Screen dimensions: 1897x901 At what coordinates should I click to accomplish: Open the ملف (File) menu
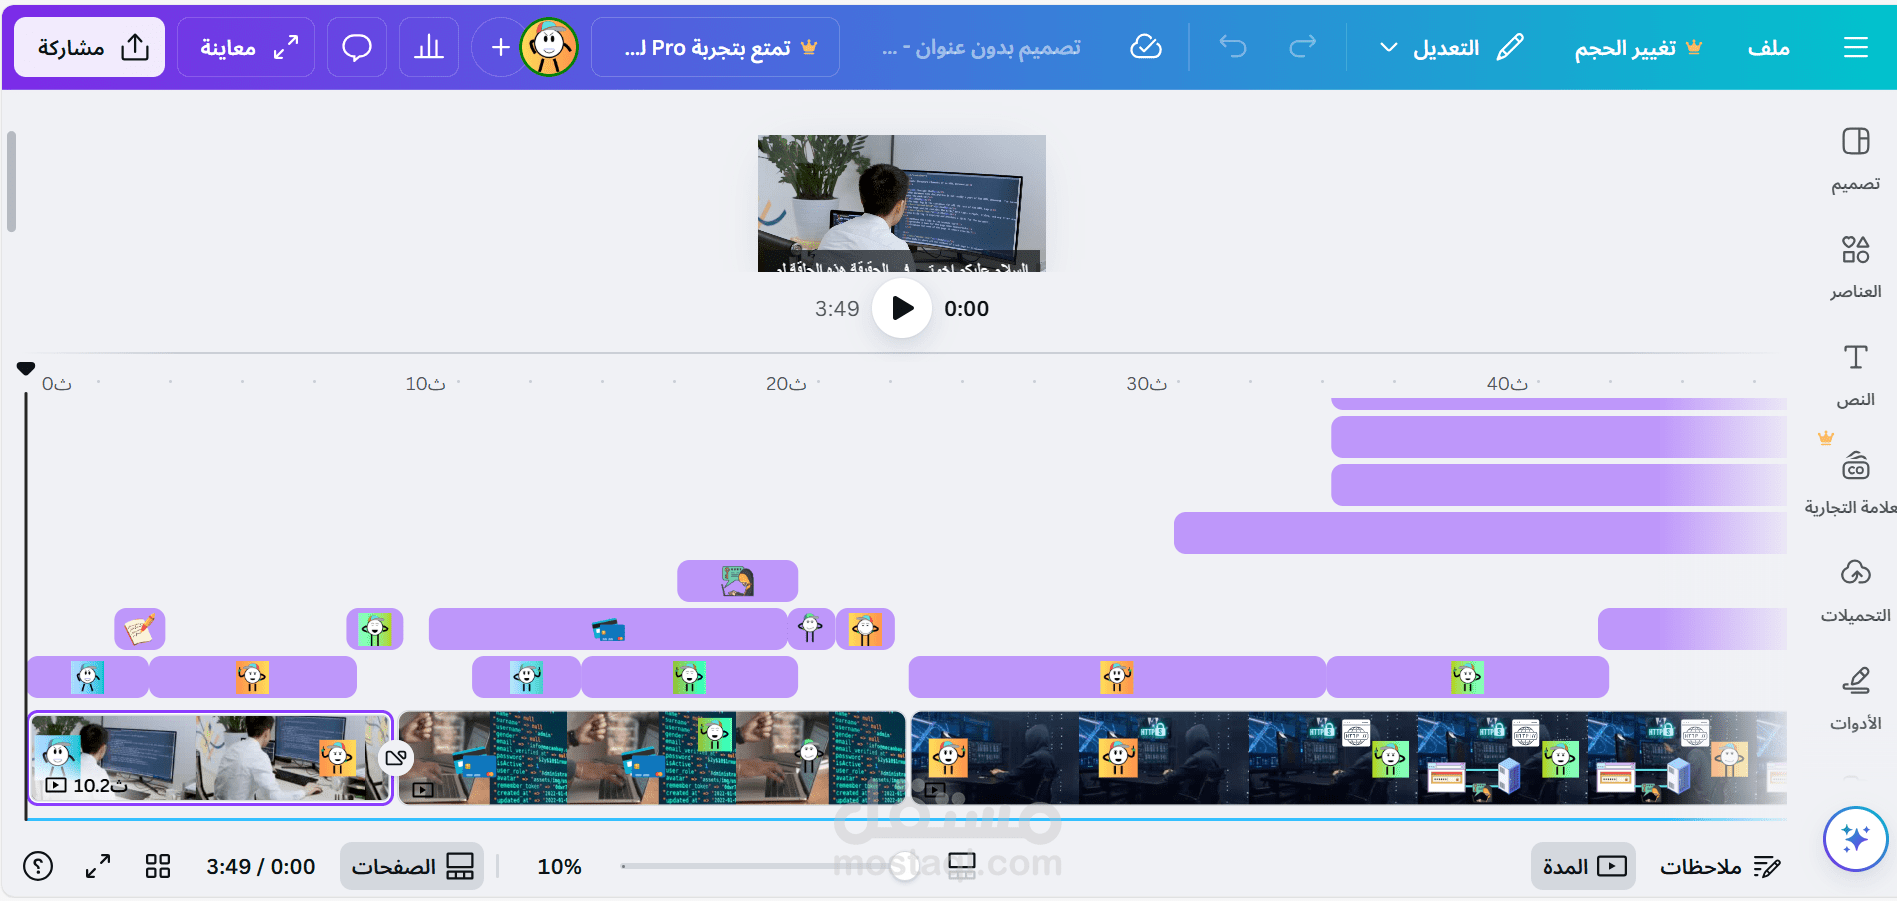[x=1768, y=48]
